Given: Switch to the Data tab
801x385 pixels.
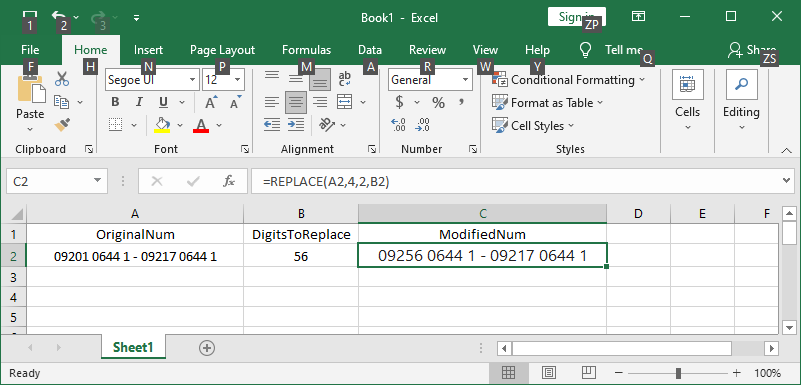Looking at the screenshot, I should (370, 50).
